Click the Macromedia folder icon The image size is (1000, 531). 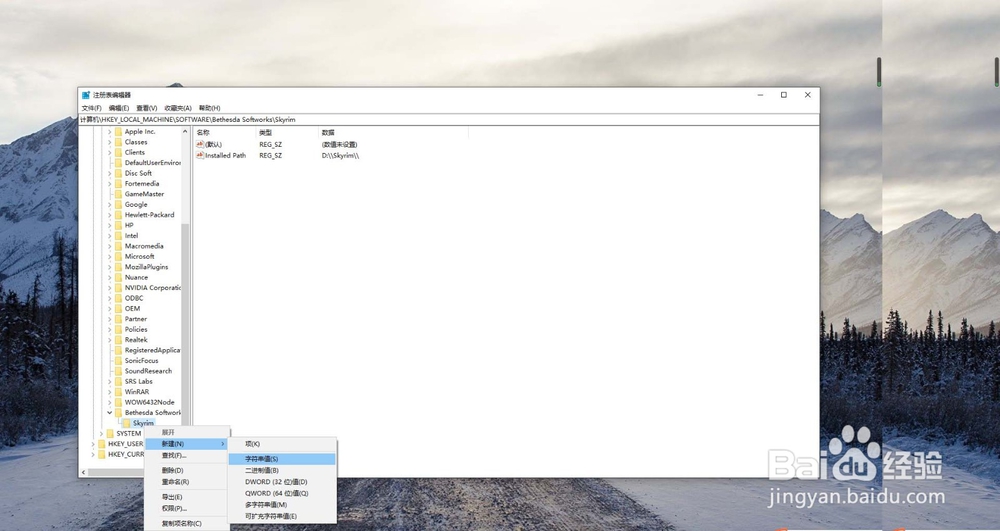click(119, 246)
